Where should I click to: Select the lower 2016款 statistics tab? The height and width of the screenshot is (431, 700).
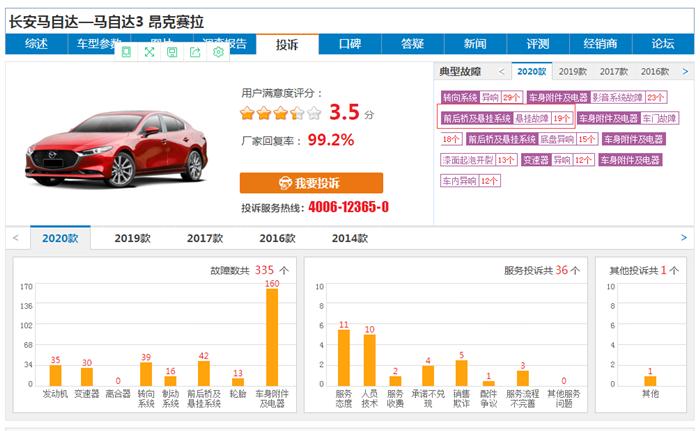tap(277, 238)
